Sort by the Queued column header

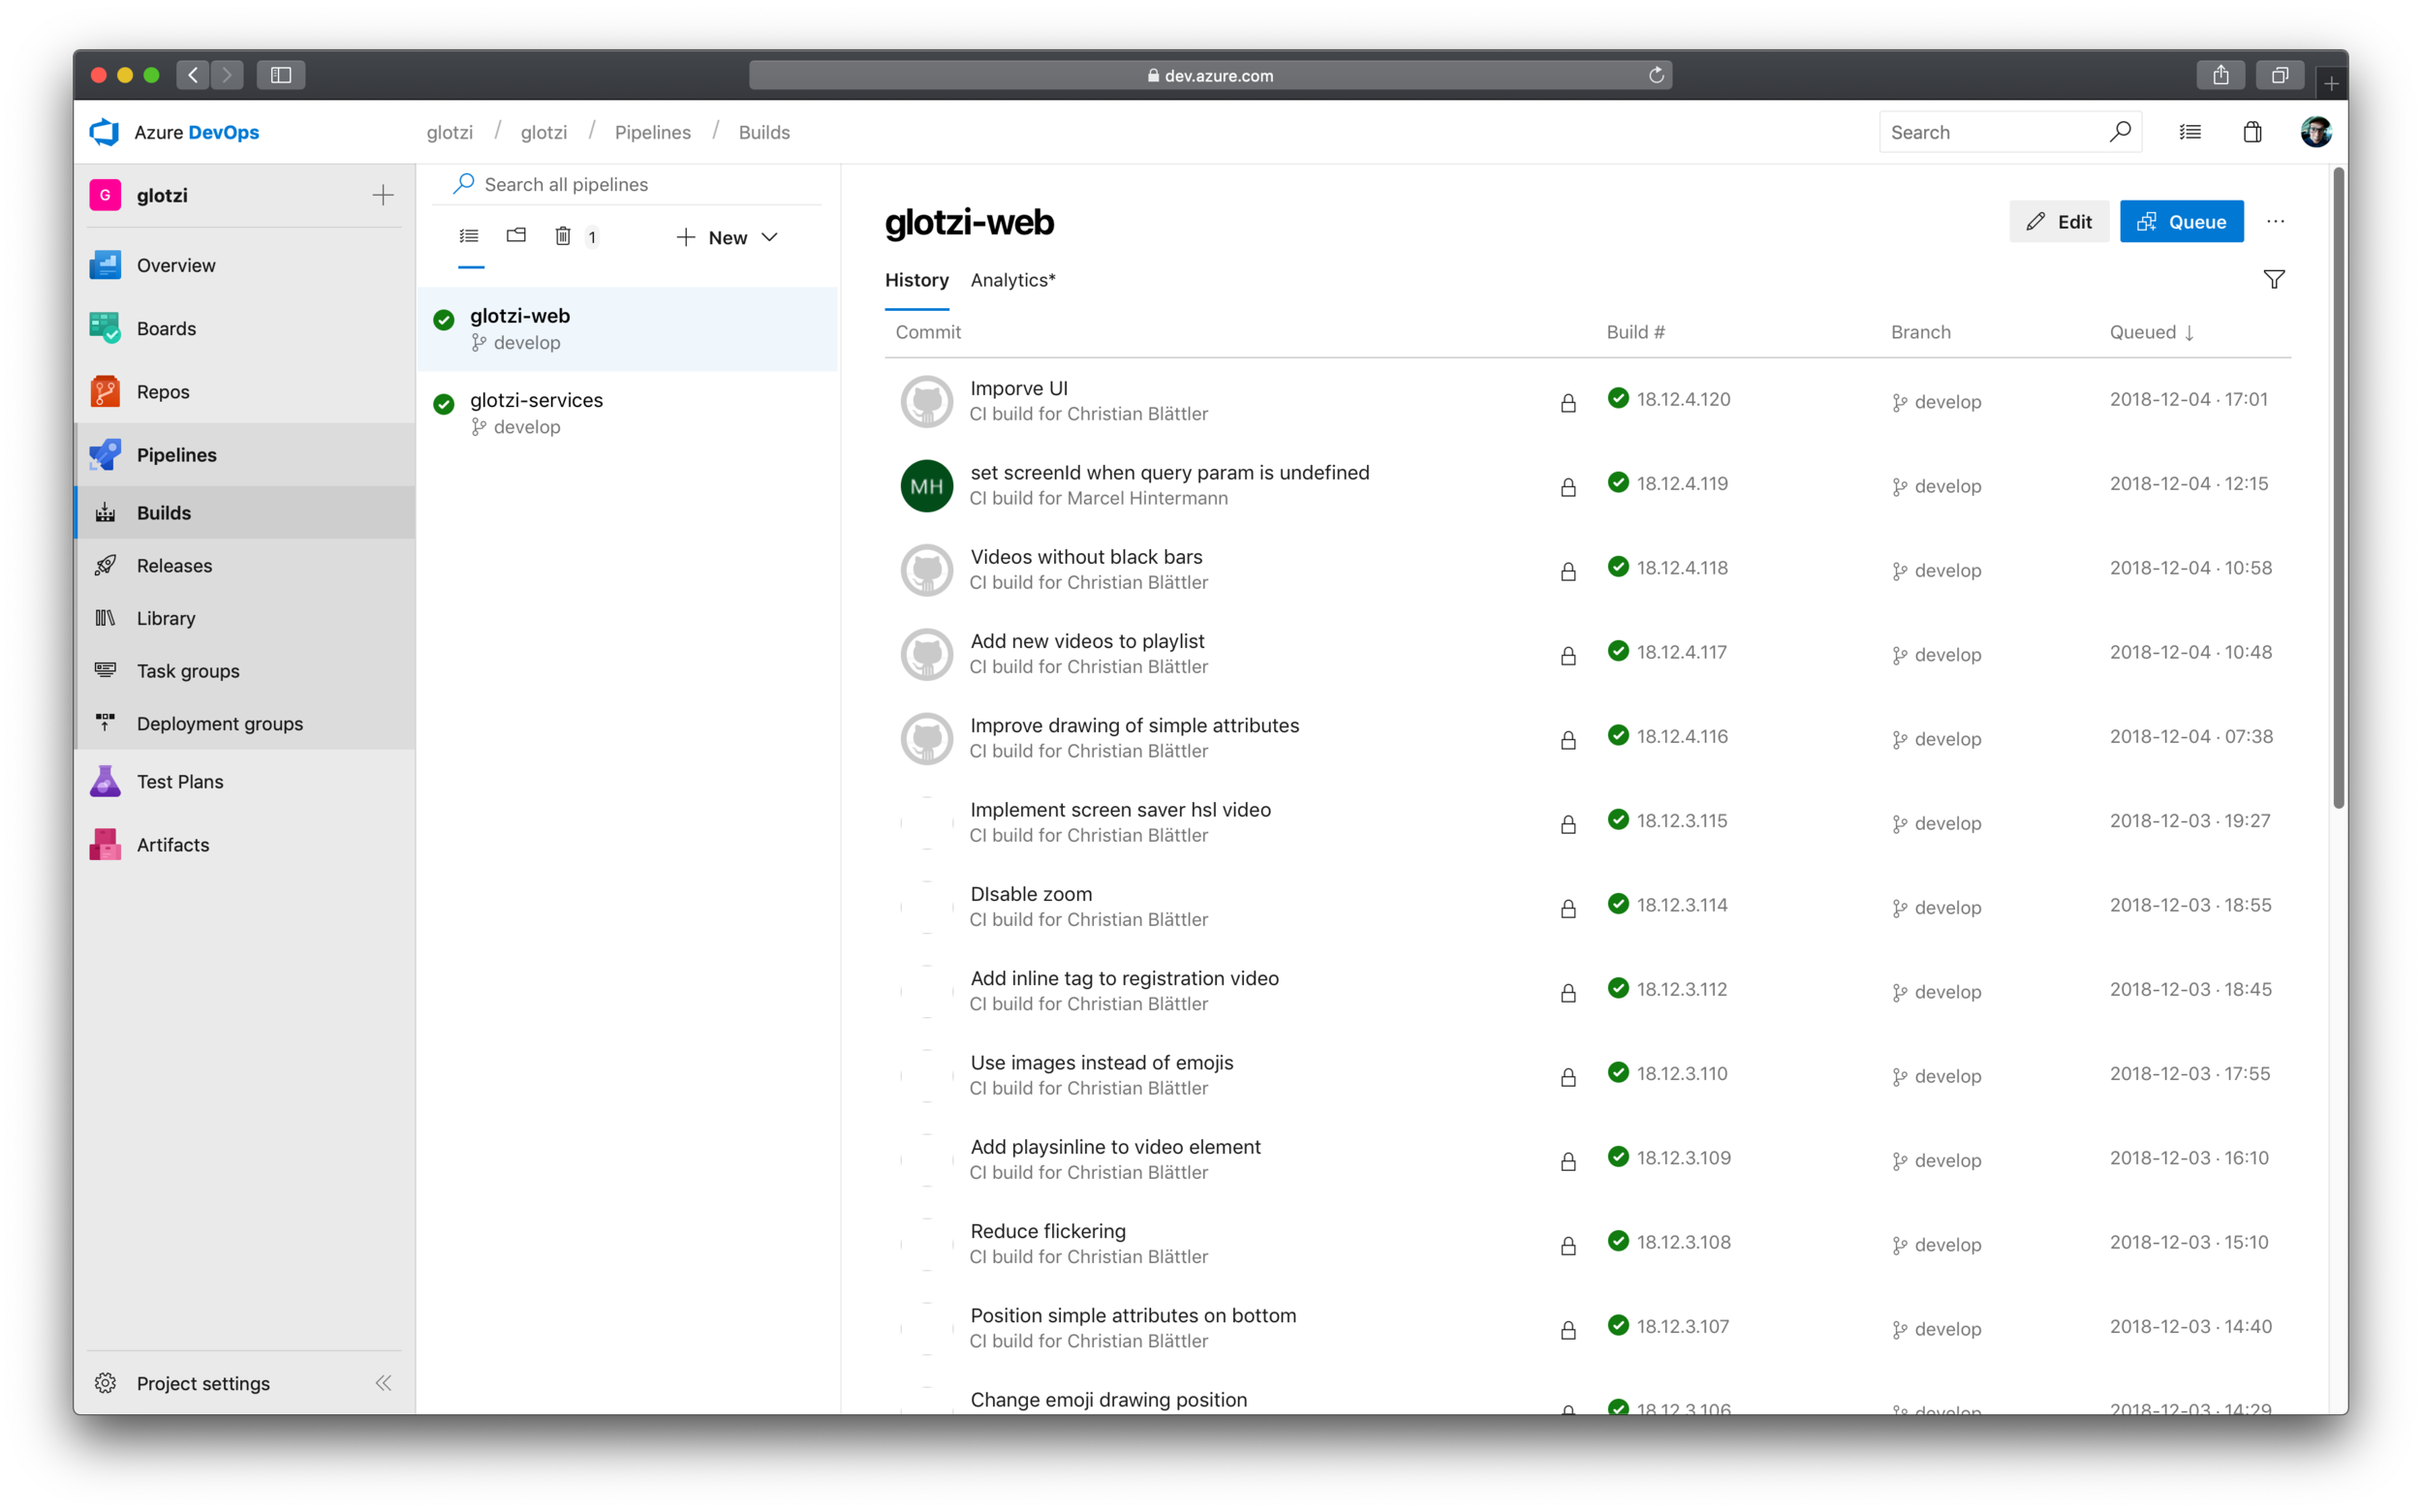pos(2151,332)
